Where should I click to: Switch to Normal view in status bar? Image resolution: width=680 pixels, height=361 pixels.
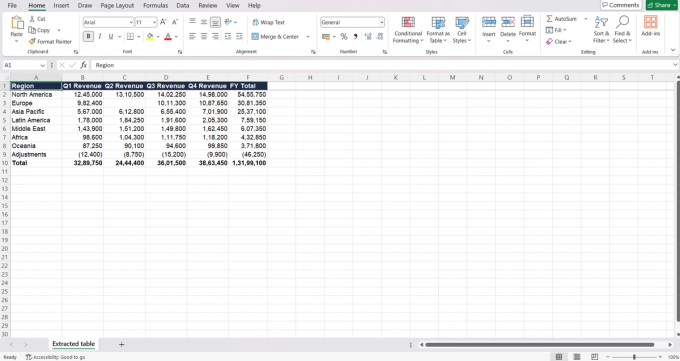559,357
